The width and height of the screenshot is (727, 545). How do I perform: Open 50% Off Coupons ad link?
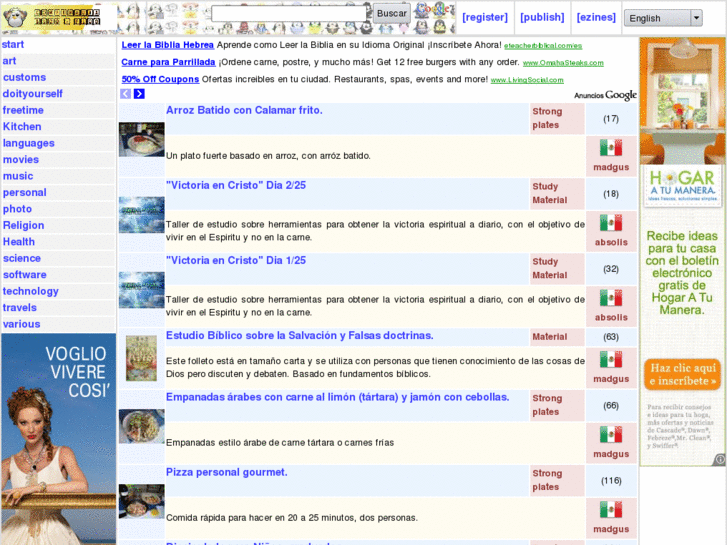[x=160, y=79]
